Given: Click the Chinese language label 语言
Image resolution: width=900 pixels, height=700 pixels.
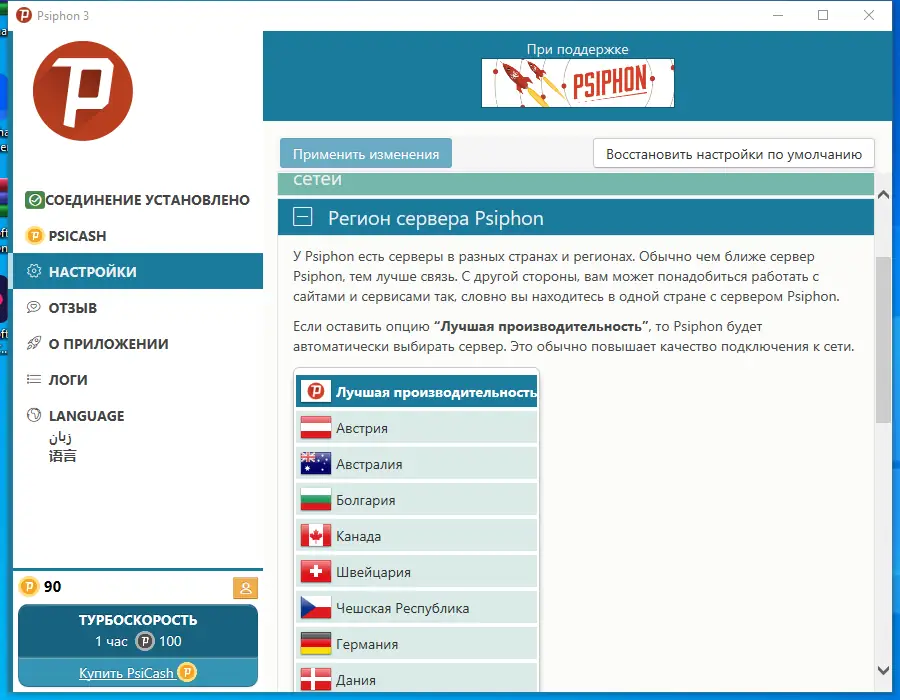Looking at the screenshot, I should pyautogui.click(x=62, y=456).
